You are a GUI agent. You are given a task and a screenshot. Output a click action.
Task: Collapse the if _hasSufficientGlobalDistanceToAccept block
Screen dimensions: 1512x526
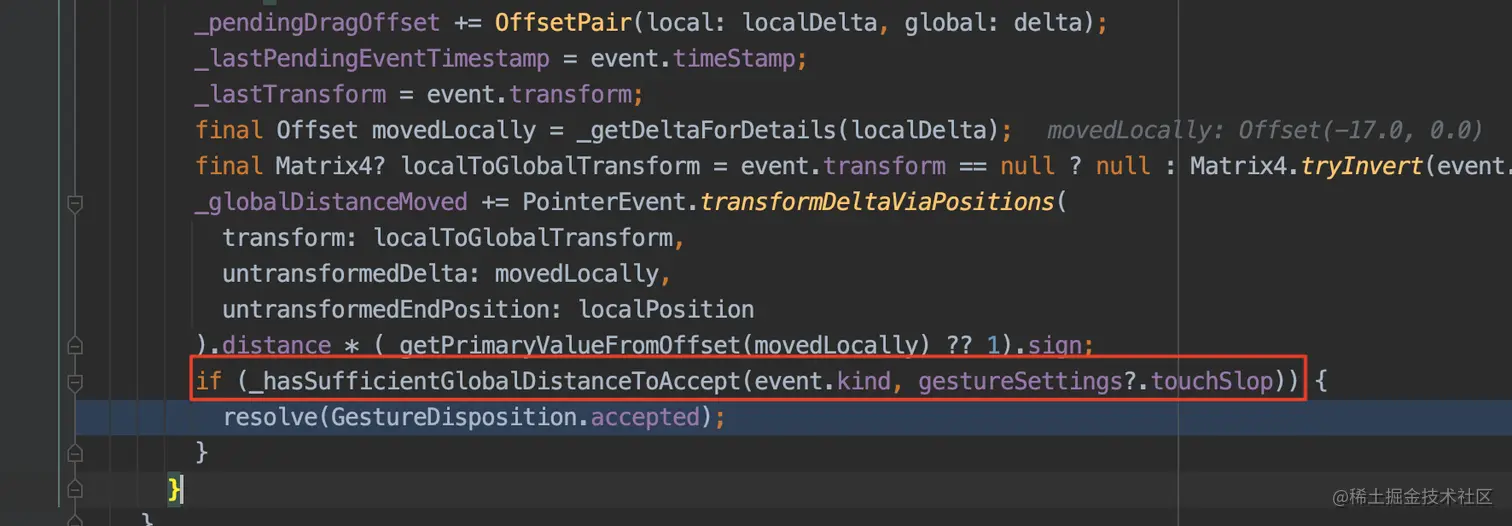point(74,382)
